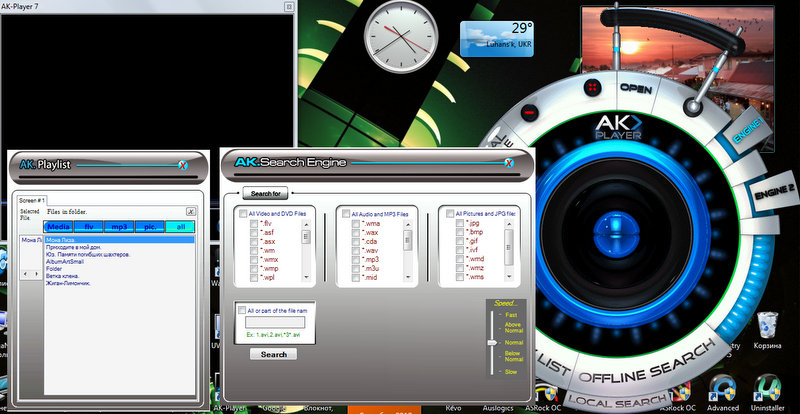Open the Recycle Bin (Корзина) desktop icon

[x=767, y=331]
